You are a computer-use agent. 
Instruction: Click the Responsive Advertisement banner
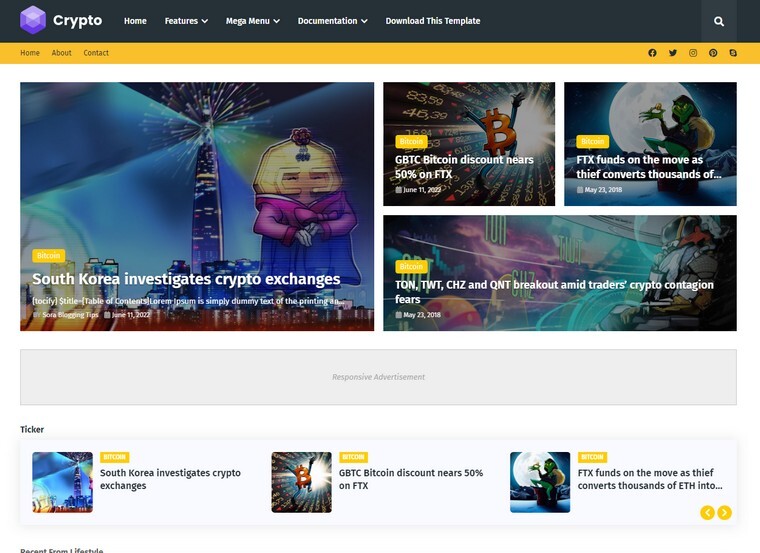click(378, 377)
